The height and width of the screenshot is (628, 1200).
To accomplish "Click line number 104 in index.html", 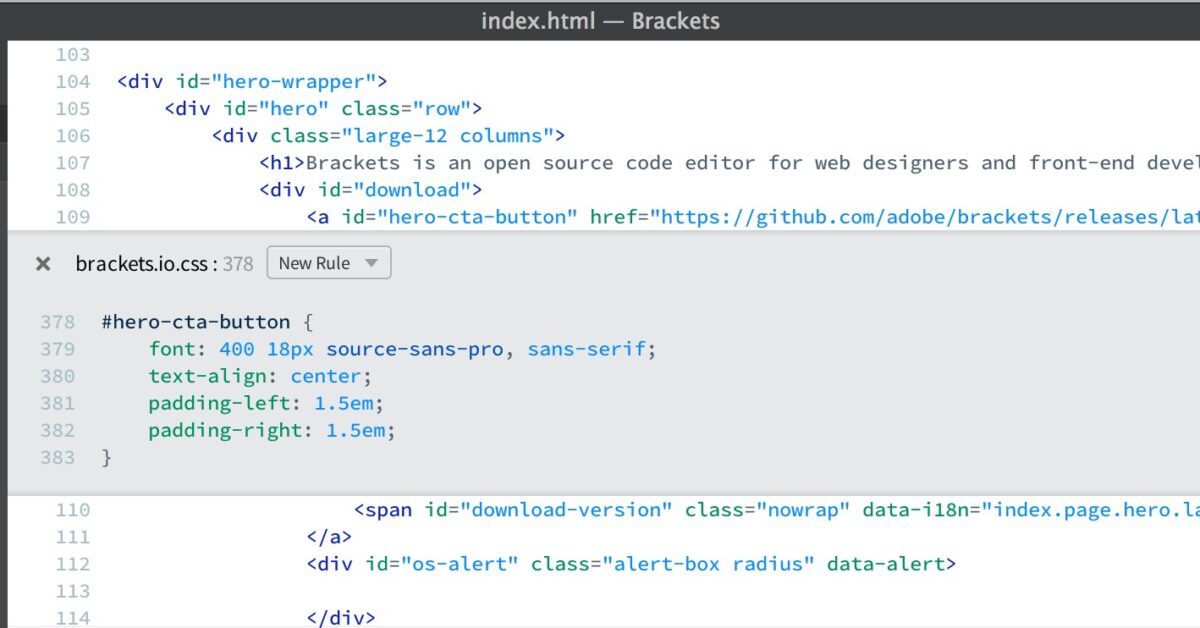I will pyautogui.click(x=71, y=81).
